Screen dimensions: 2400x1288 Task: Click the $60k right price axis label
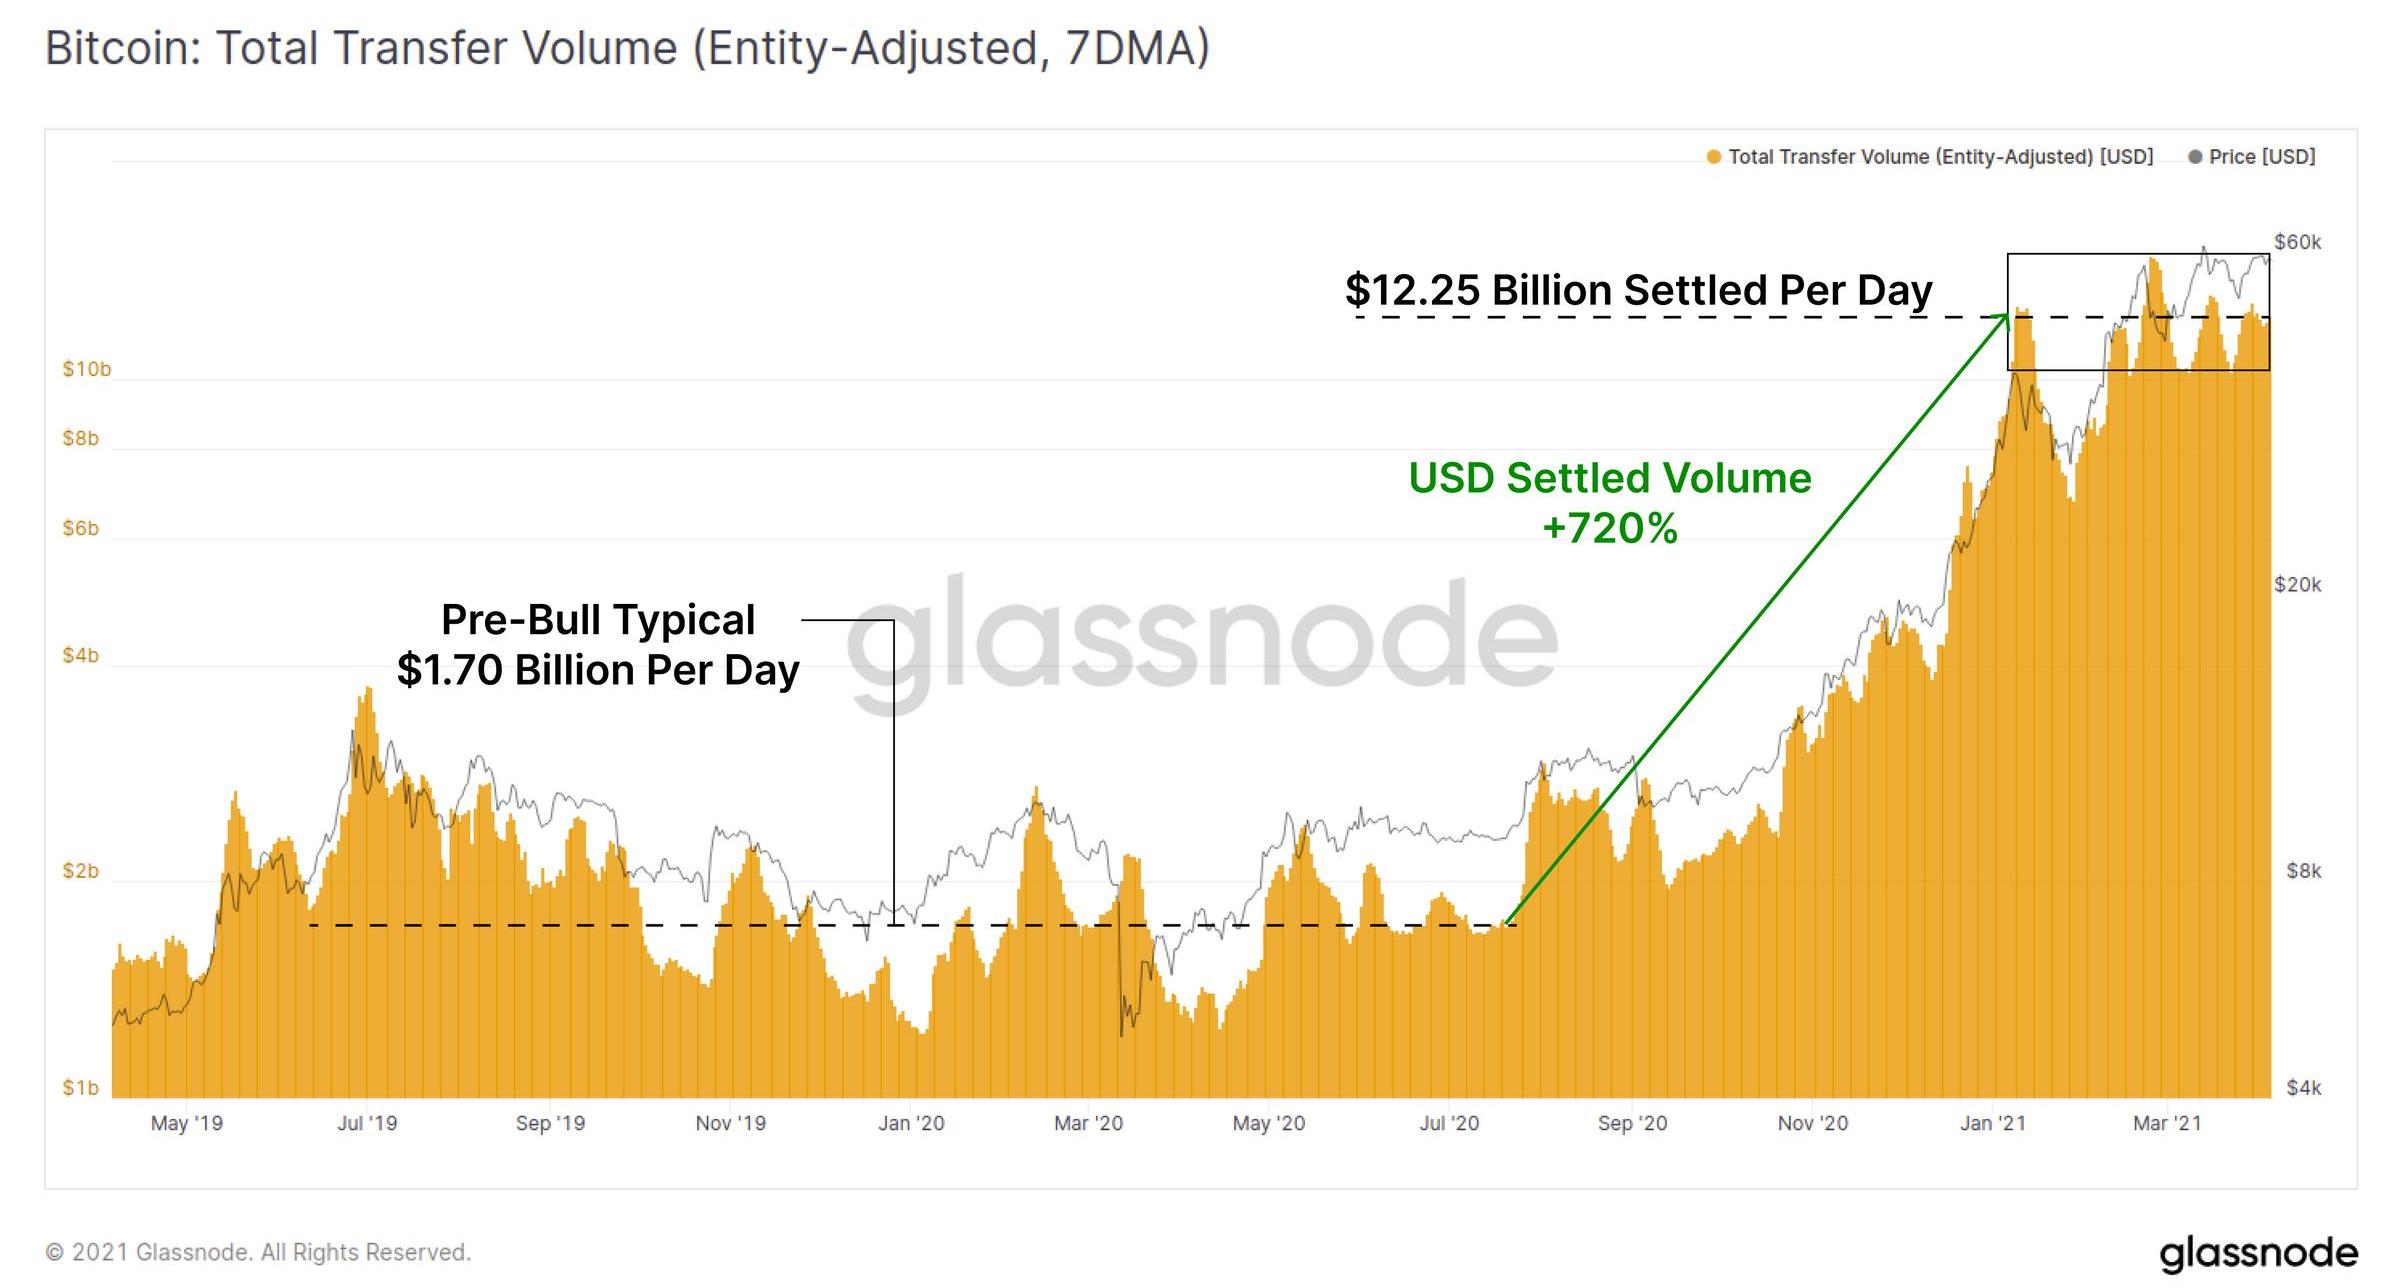(x=2297, y=242)
